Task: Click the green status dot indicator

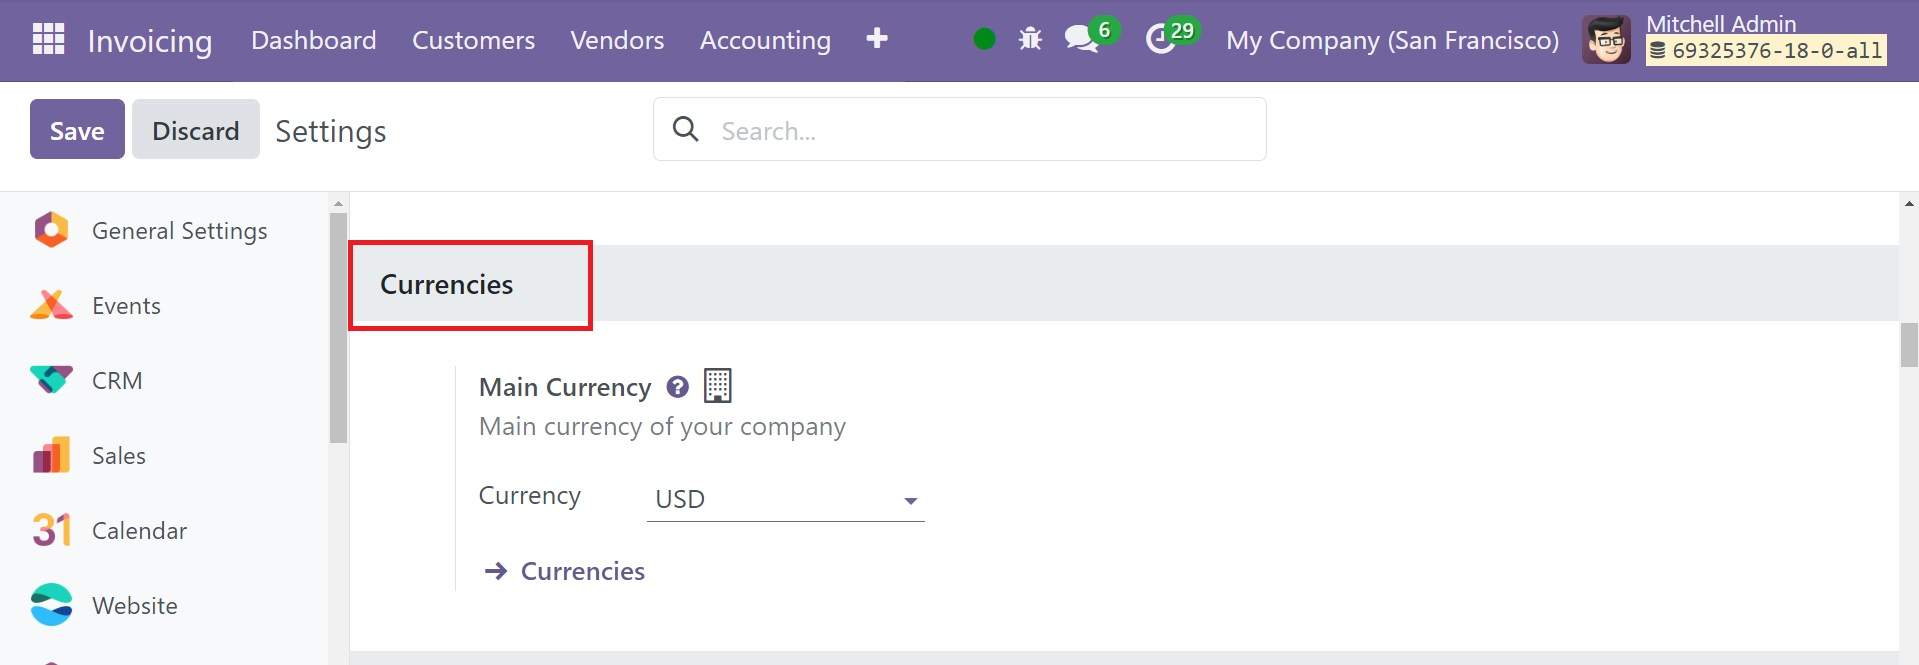Action: (984, 39)
